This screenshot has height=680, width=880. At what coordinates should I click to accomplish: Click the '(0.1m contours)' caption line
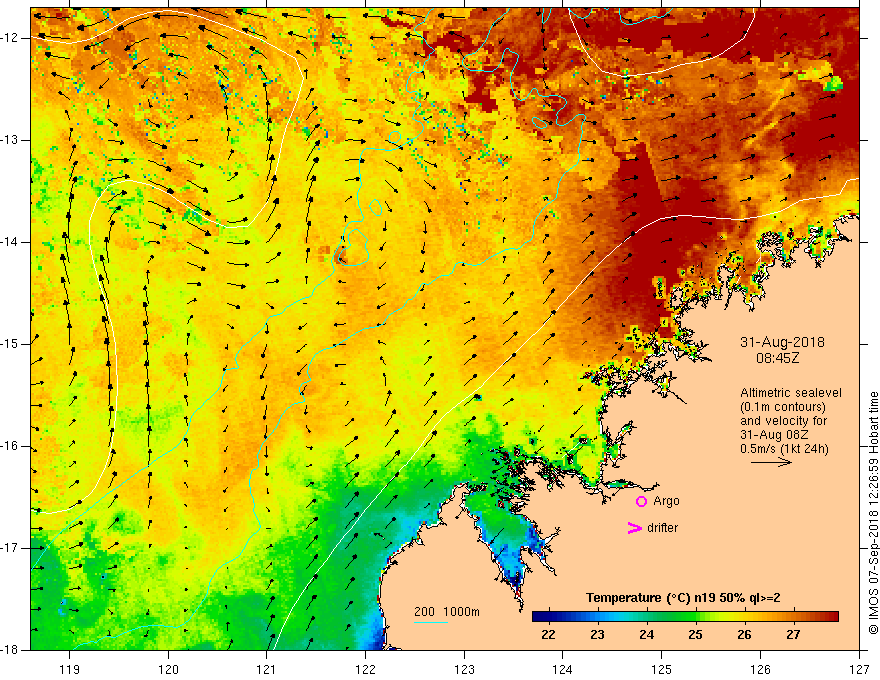(783, 407)
